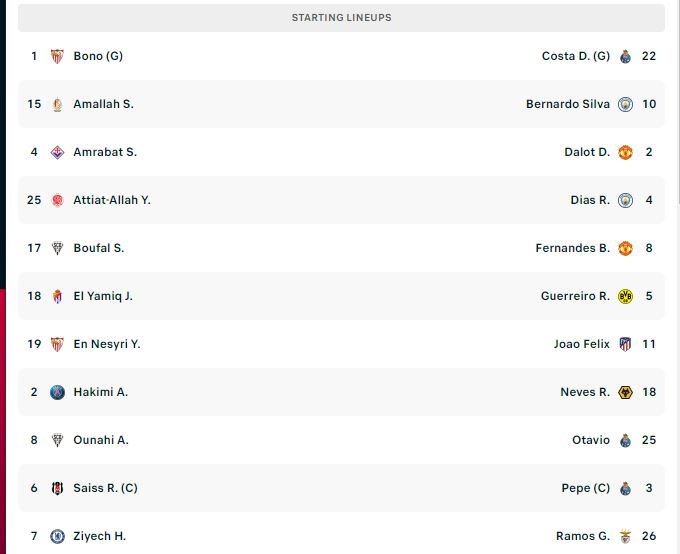This screenshot has height=554, width=680.
Task: Click Dortmund logo next to Guerreiro R.
Action: (x=625, y=296)
